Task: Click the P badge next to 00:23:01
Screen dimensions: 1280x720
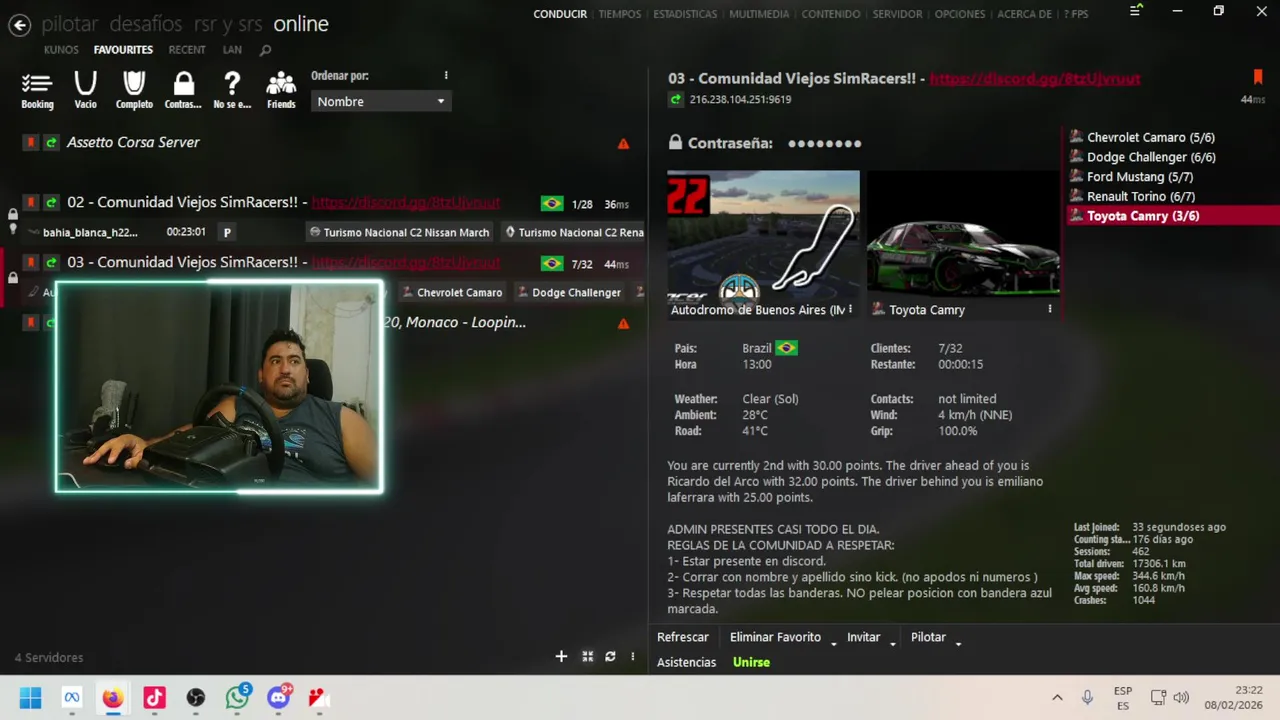Action: coord(227,232)
